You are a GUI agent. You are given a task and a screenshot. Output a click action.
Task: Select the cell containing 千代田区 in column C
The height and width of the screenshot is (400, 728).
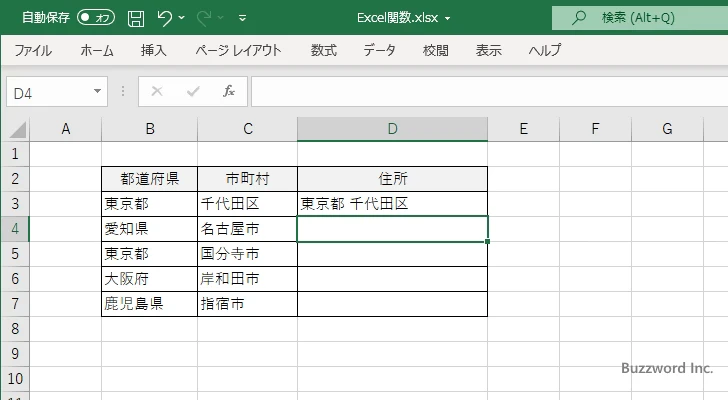247,204
